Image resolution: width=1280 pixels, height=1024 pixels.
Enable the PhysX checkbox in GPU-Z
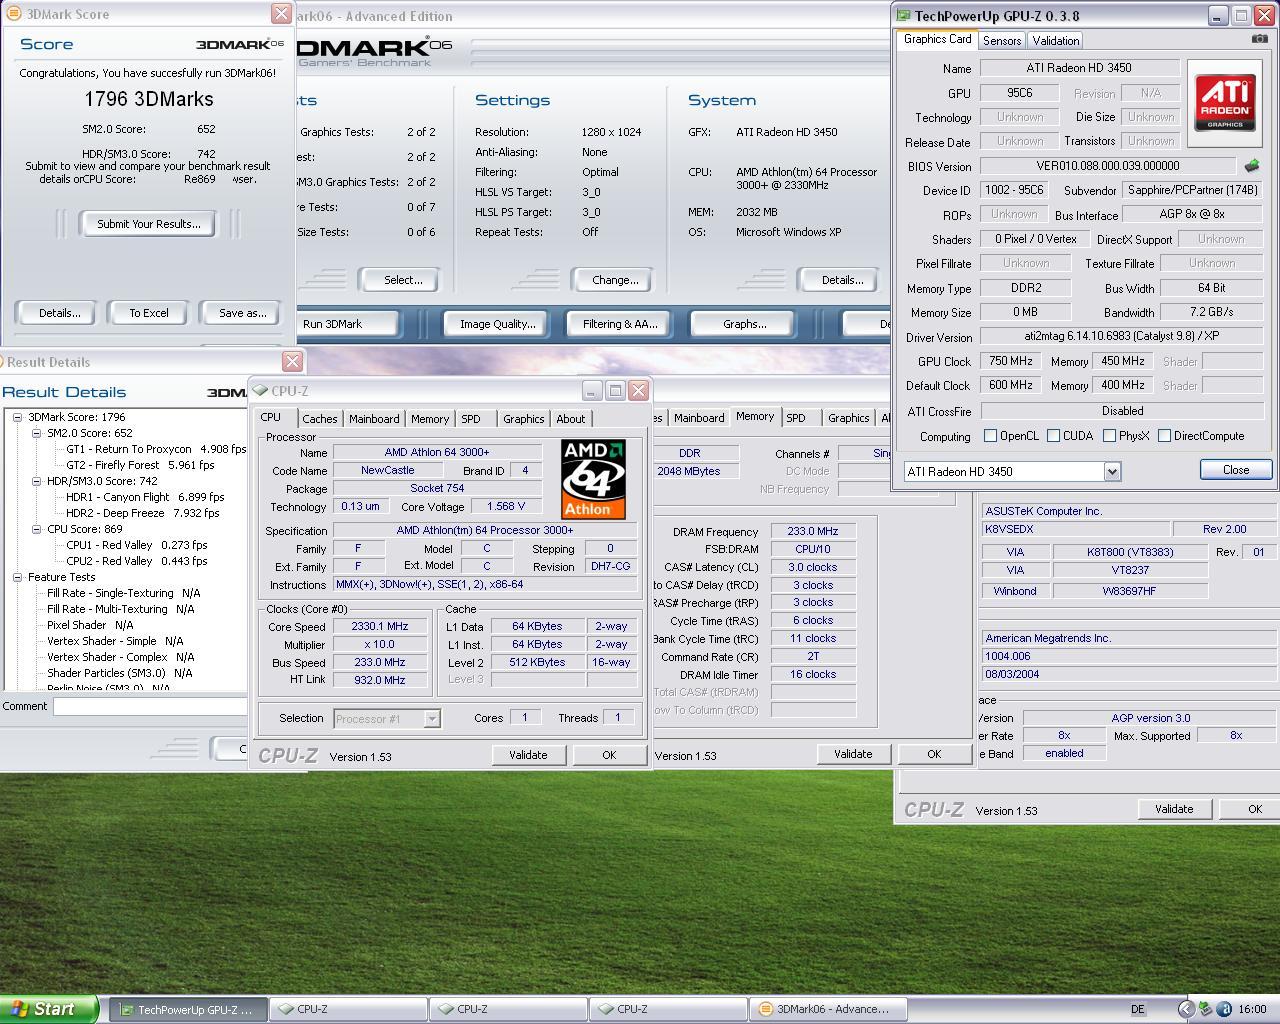click(1109, 436)
